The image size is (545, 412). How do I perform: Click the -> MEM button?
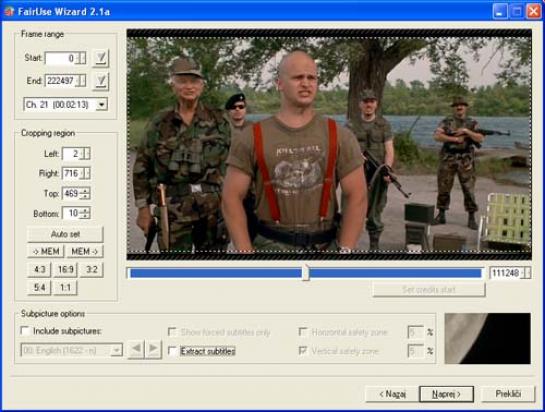[46, 251]
